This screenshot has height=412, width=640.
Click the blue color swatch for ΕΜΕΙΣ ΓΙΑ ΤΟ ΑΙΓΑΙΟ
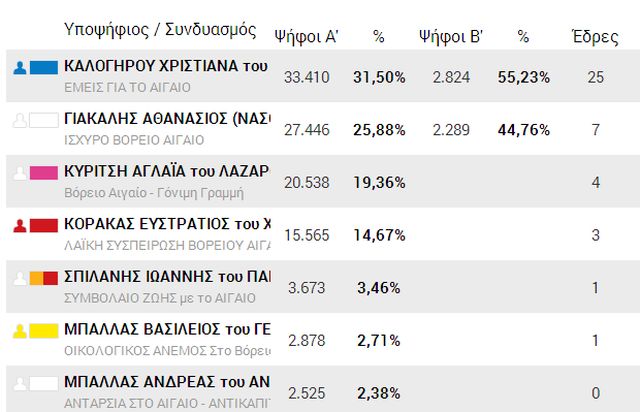44,68
